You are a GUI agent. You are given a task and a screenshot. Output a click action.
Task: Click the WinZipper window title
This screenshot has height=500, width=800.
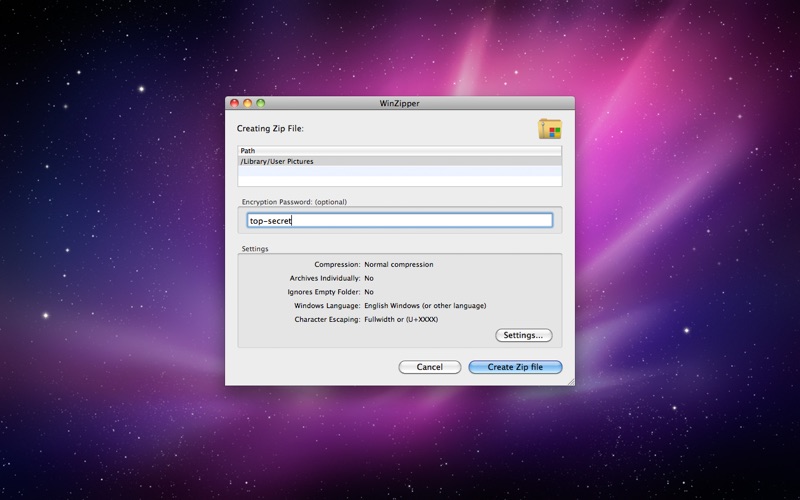pos(399,103)
